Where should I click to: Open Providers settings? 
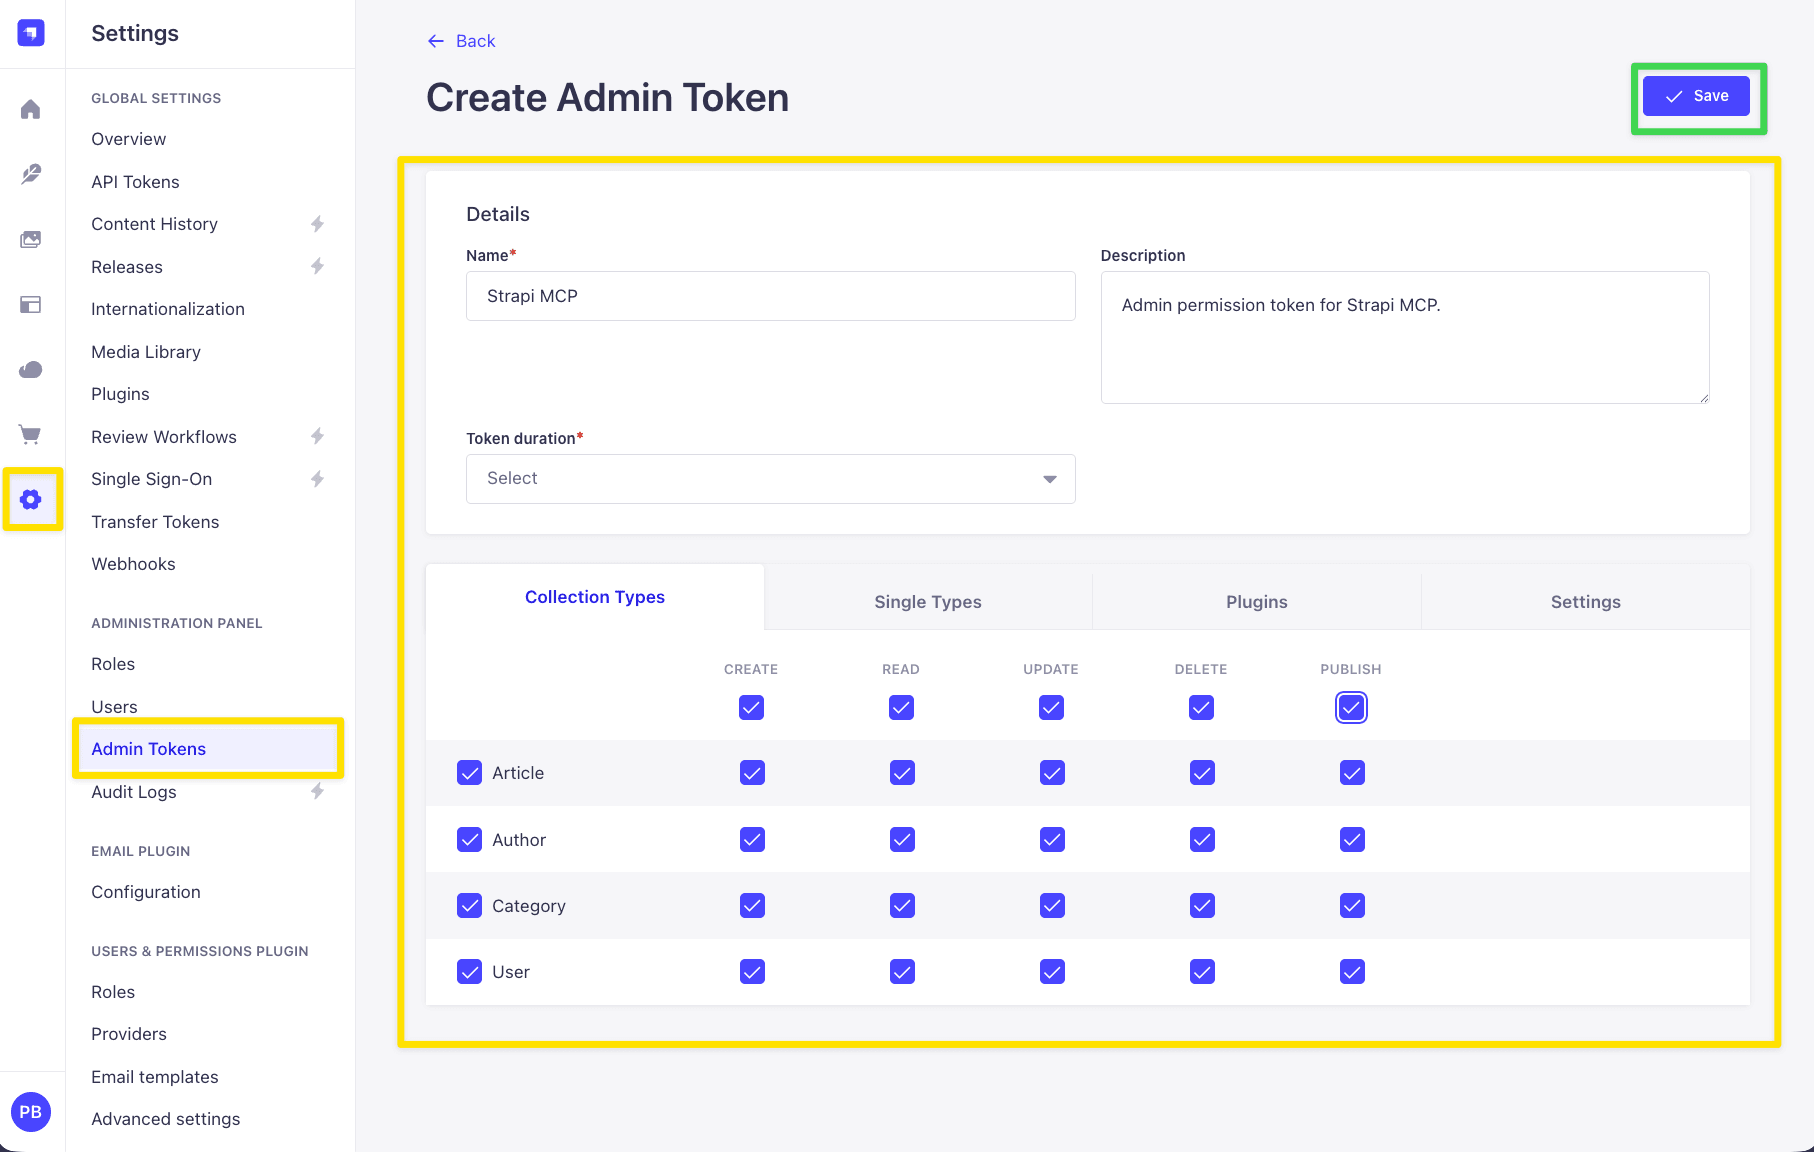pyautogui.click(x=129, y=1034)
